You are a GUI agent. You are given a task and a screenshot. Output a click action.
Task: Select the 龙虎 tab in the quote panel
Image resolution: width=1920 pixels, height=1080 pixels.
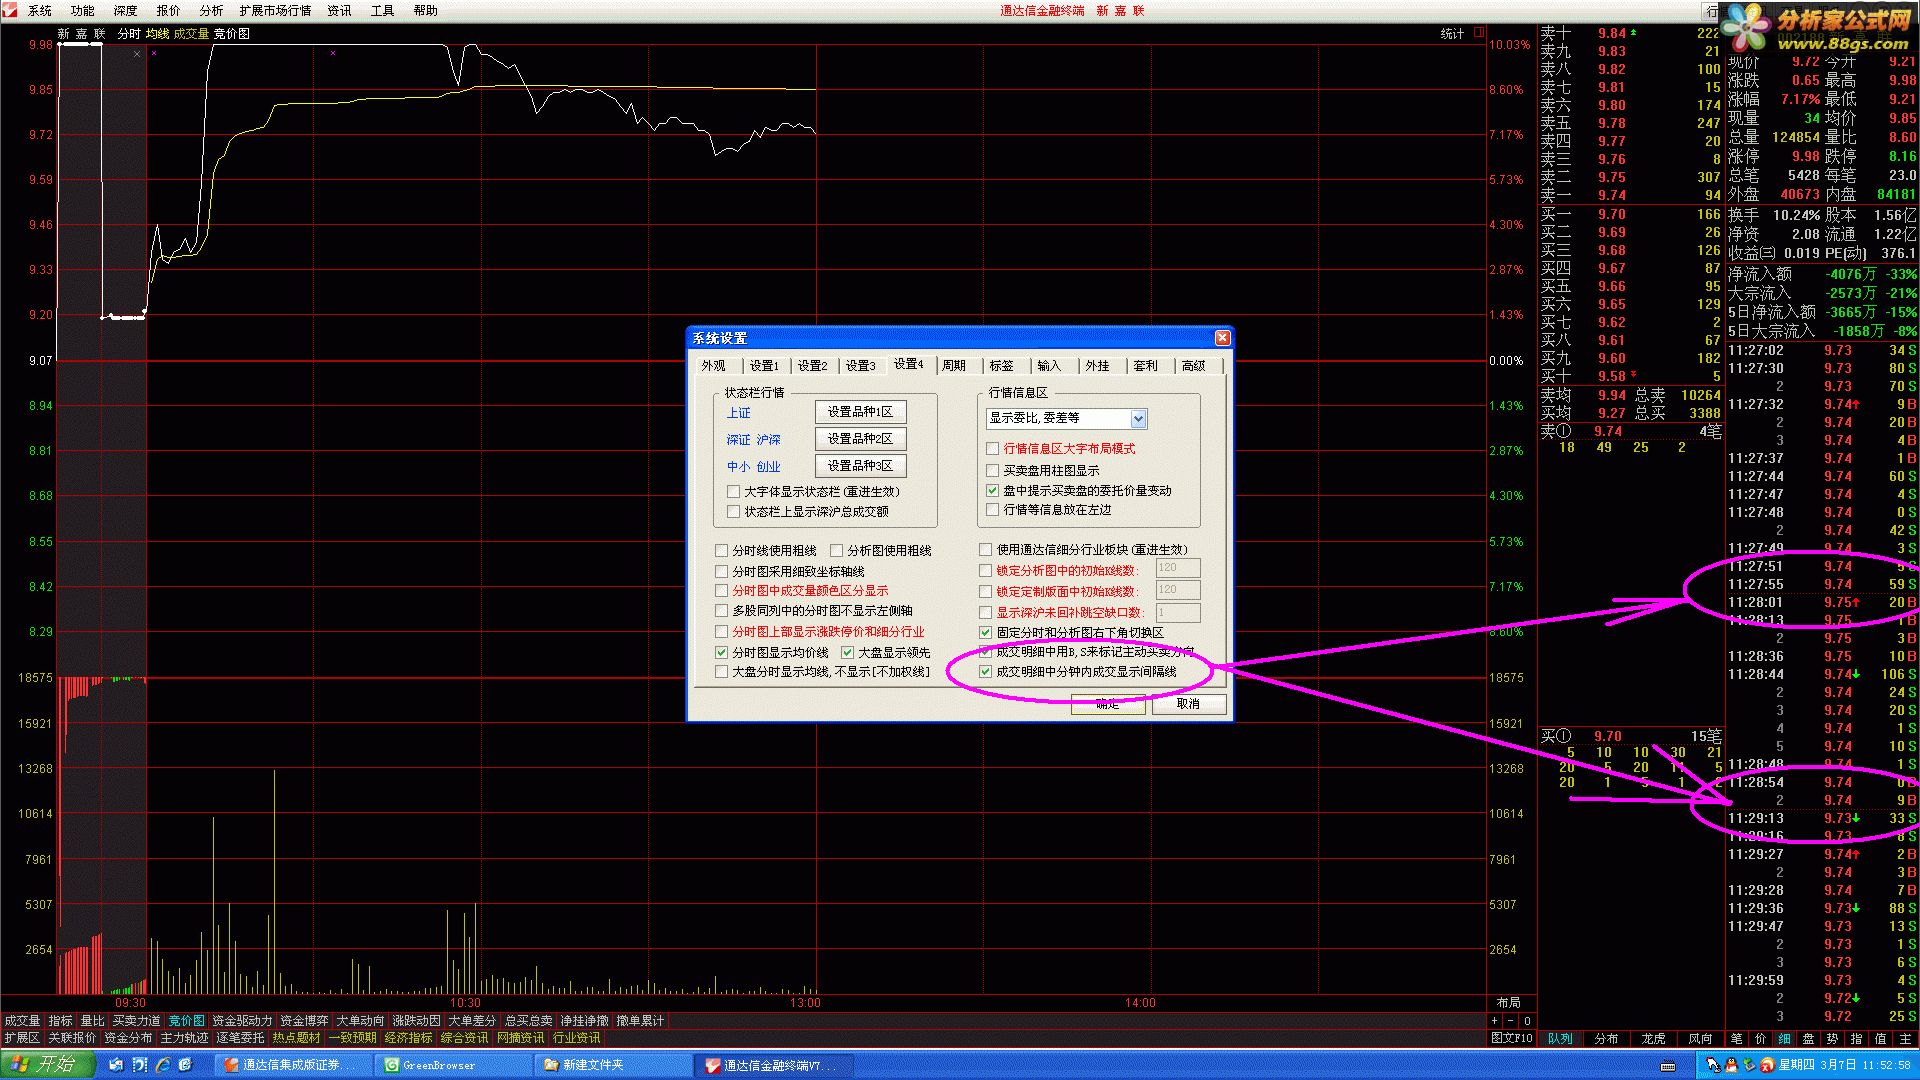pyautogui.click(x=1654, y=1039)
